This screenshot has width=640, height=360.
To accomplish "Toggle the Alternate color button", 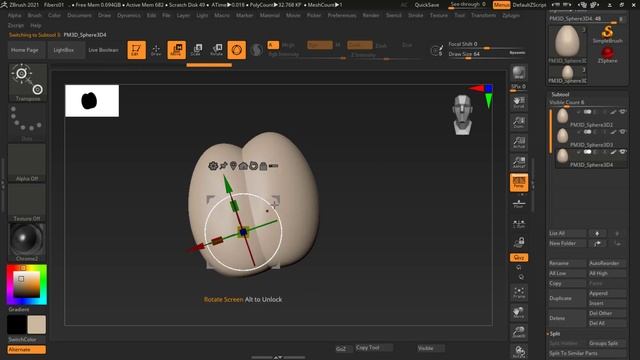I will 27,350.
